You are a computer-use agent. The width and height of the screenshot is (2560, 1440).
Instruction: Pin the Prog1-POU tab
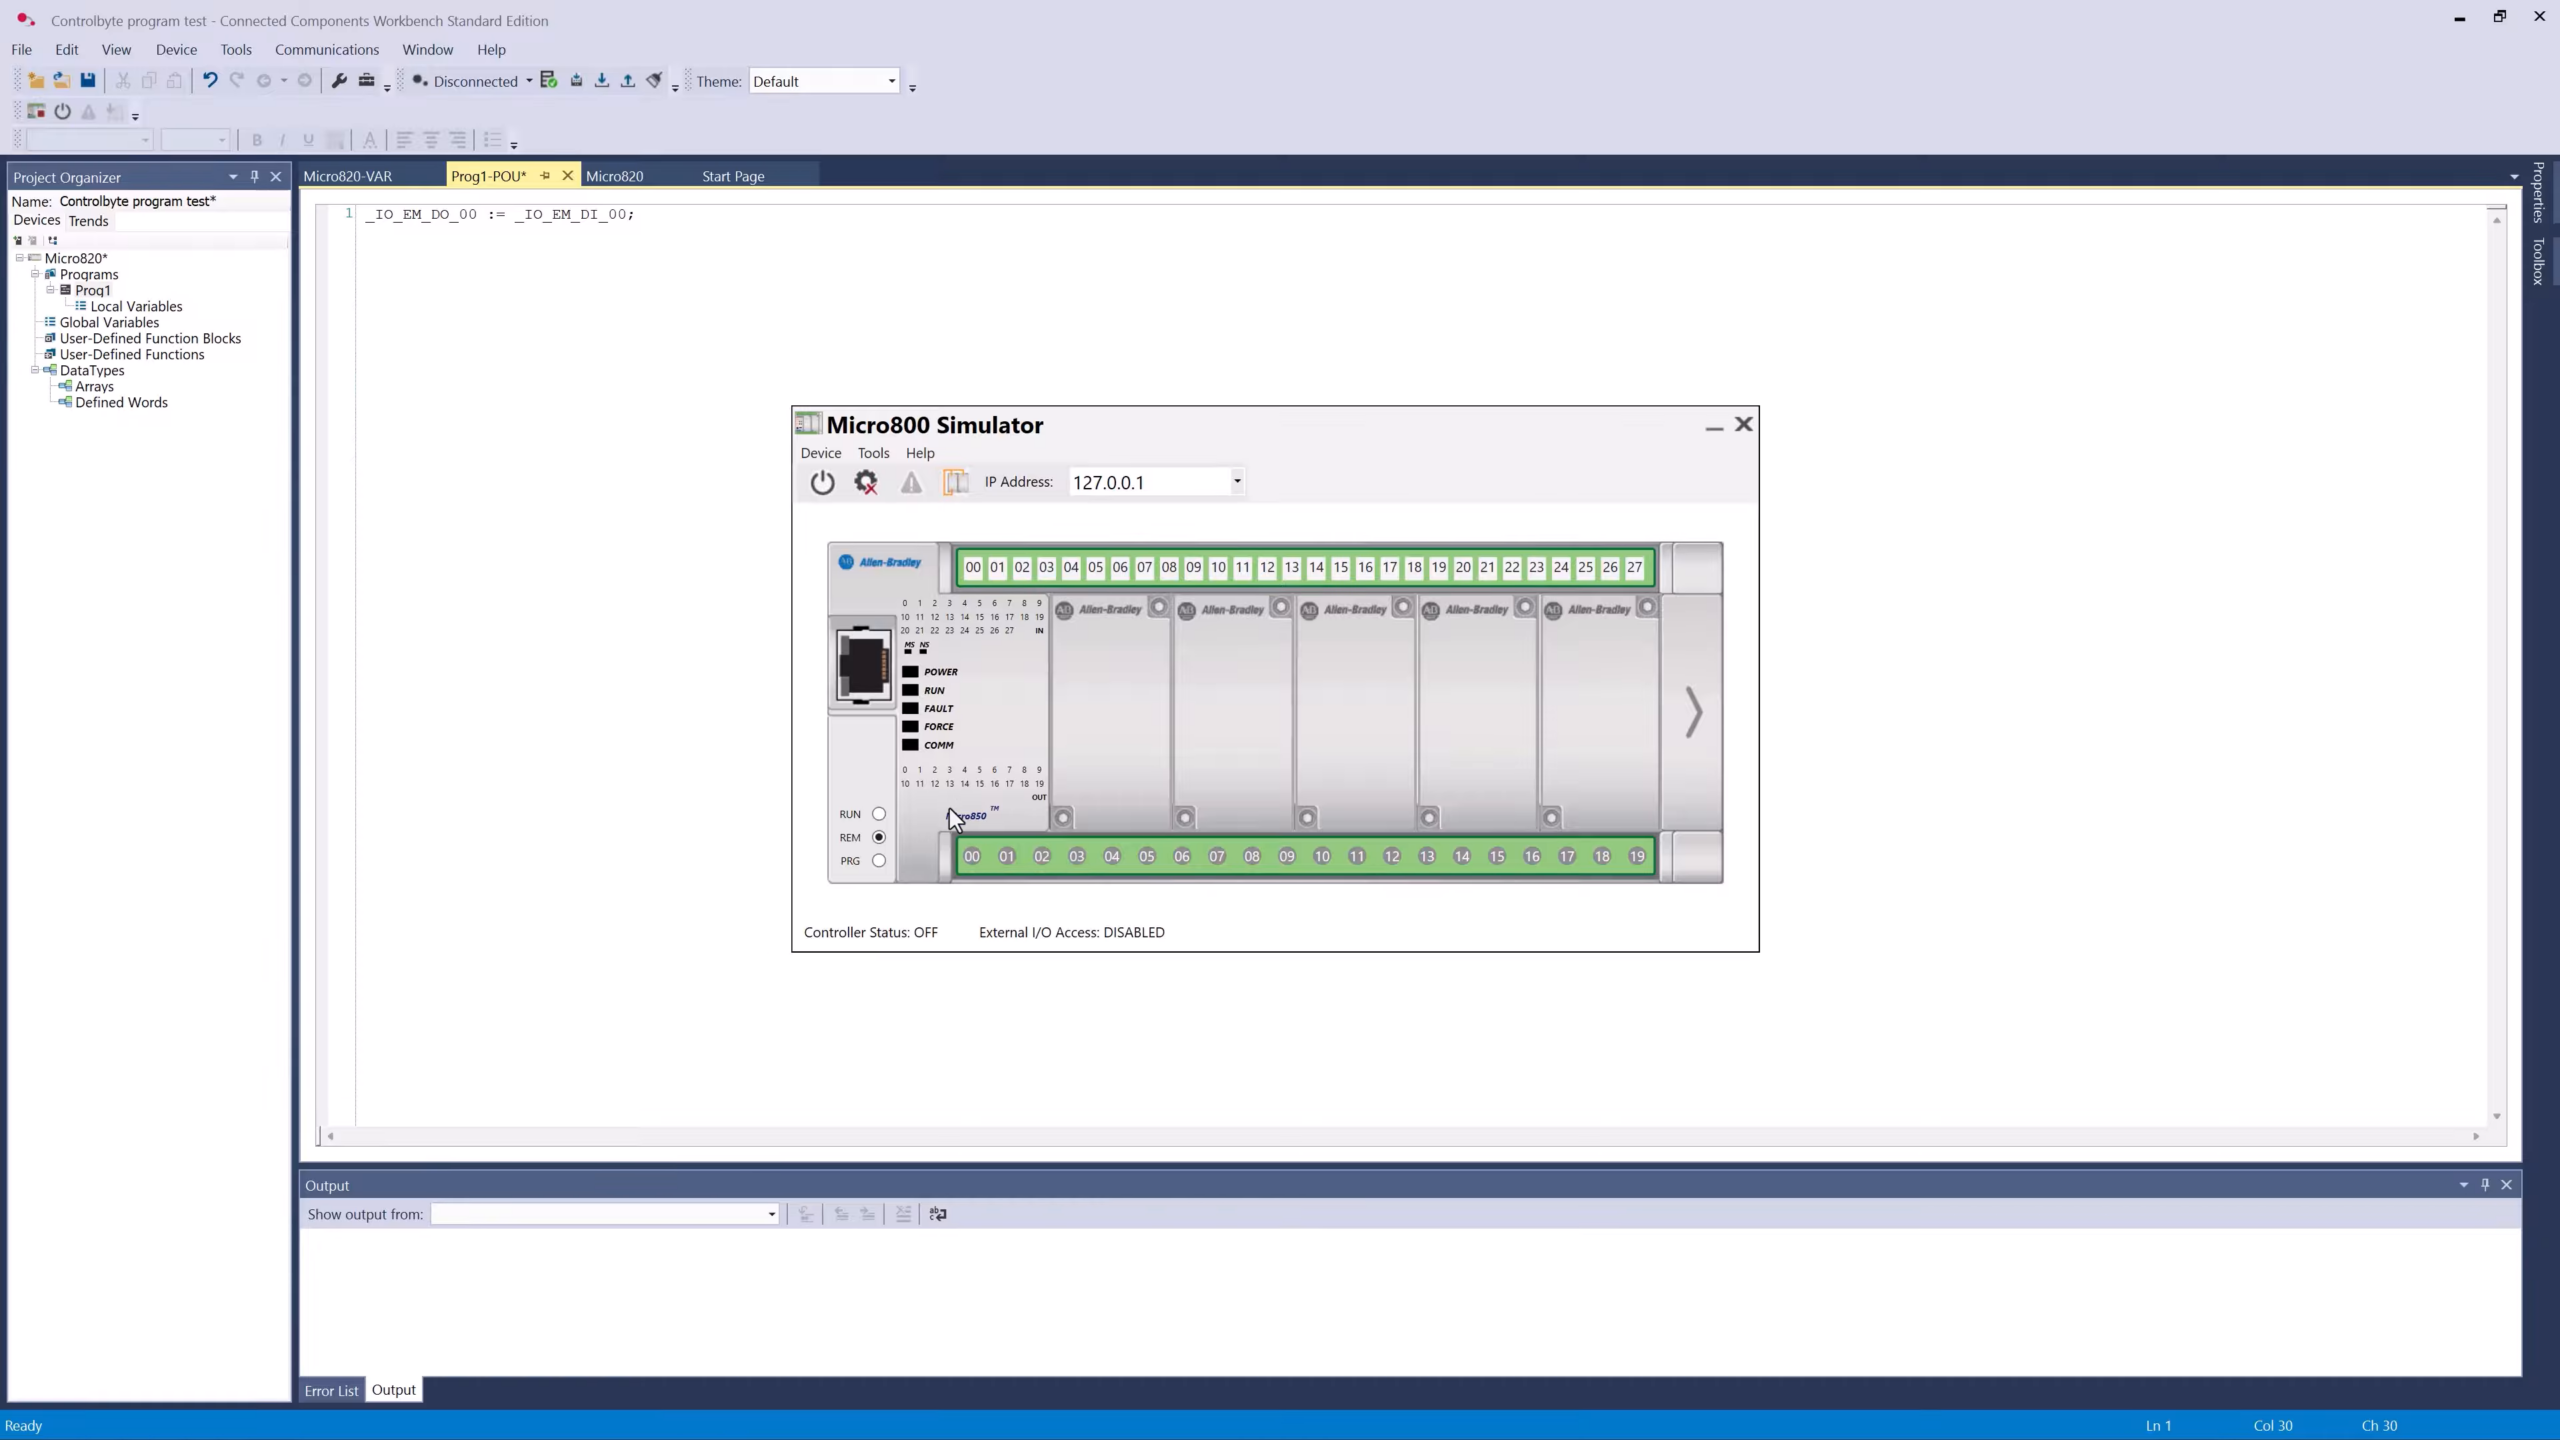[545, 176]
